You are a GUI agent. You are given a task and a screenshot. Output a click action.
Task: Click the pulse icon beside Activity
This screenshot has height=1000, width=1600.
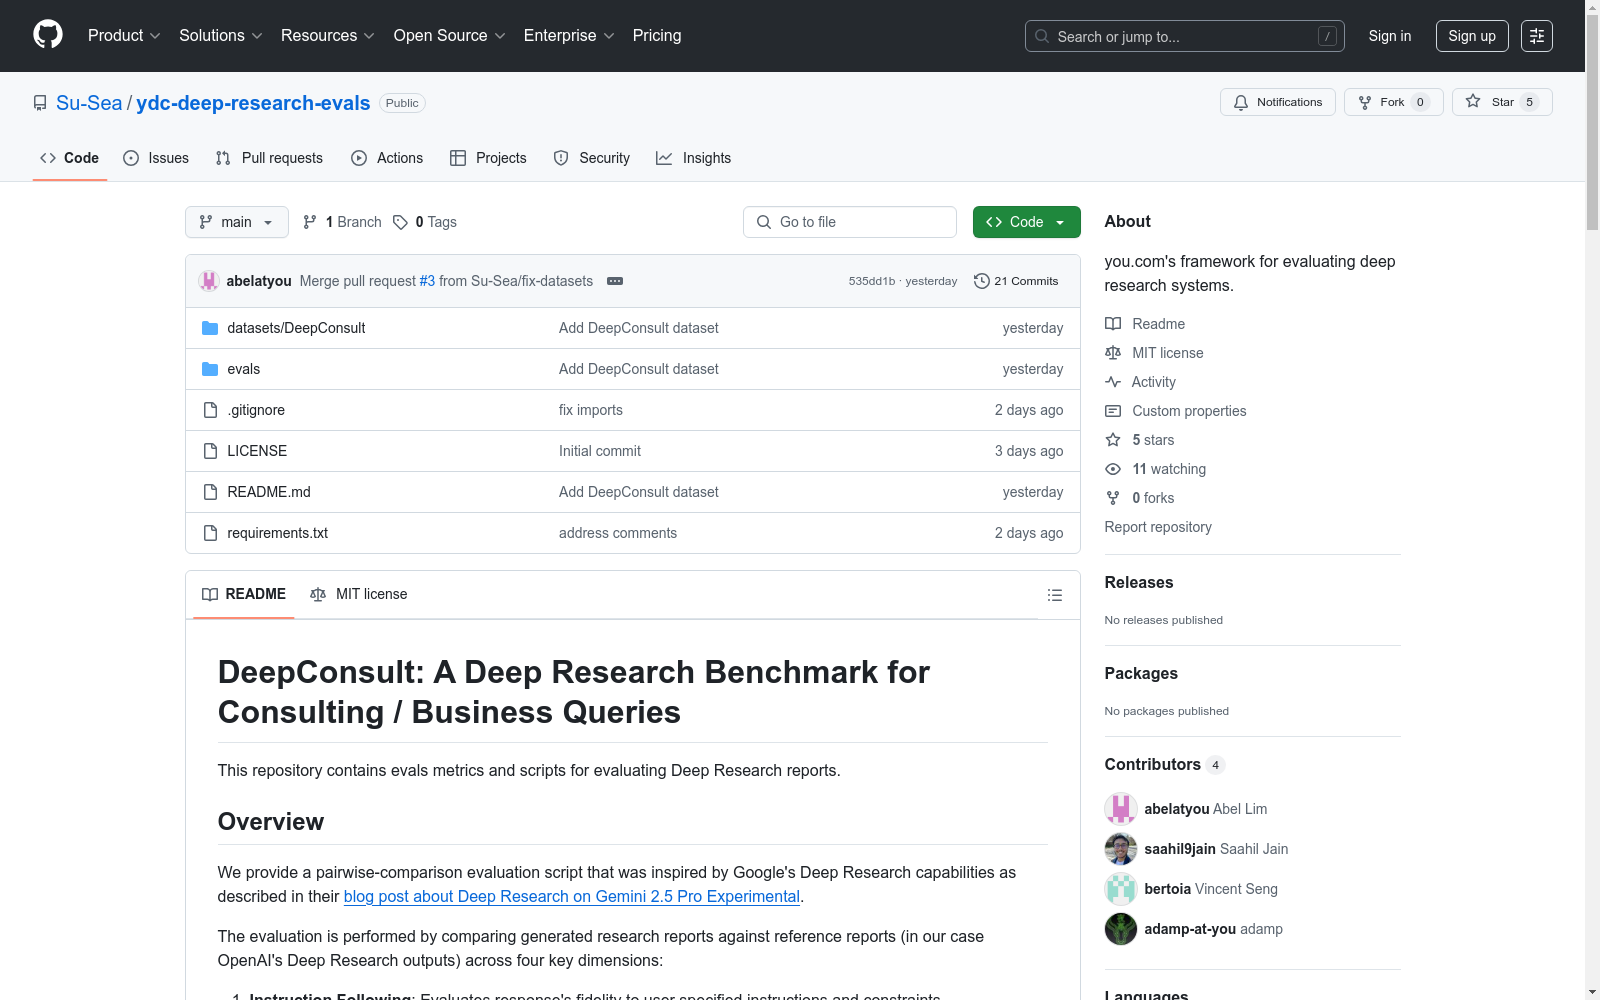pos(1113,382)
